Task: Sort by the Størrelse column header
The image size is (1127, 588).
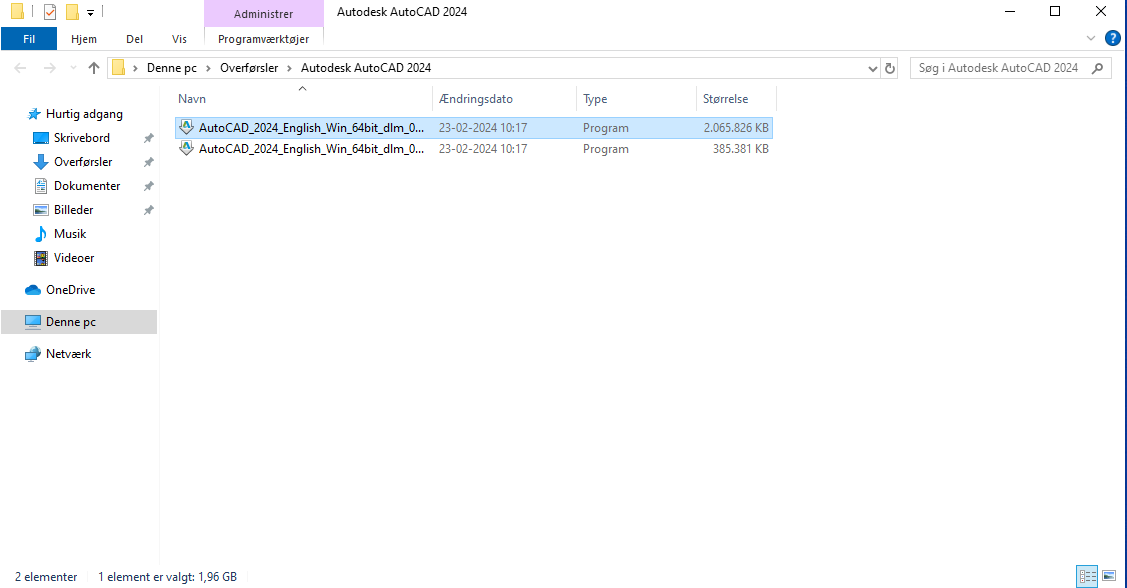Action: [736, 98]
